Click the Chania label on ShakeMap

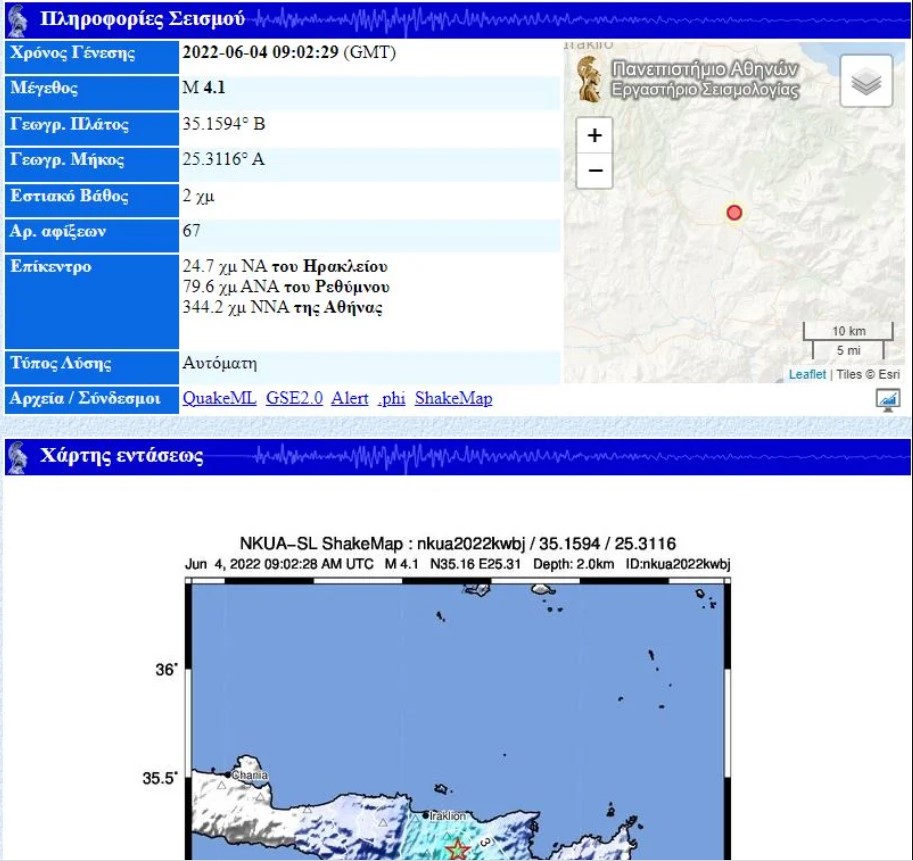(x=249, y=774)
